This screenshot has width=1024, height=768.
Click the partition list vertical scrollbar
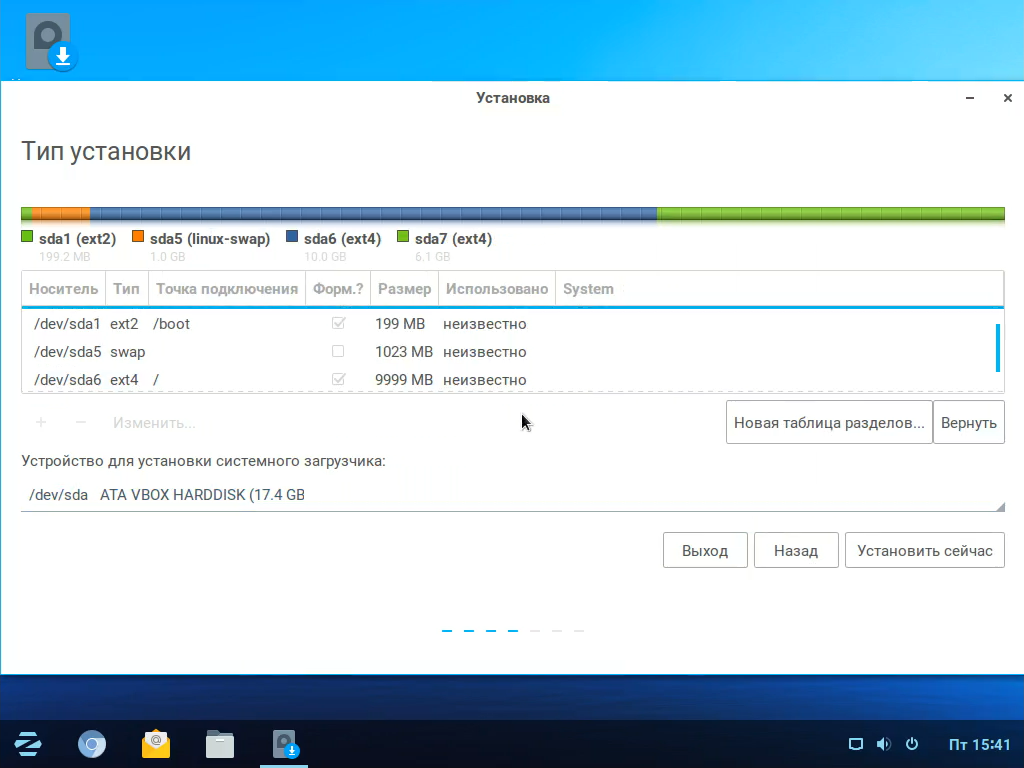click(x=997, y=348)
